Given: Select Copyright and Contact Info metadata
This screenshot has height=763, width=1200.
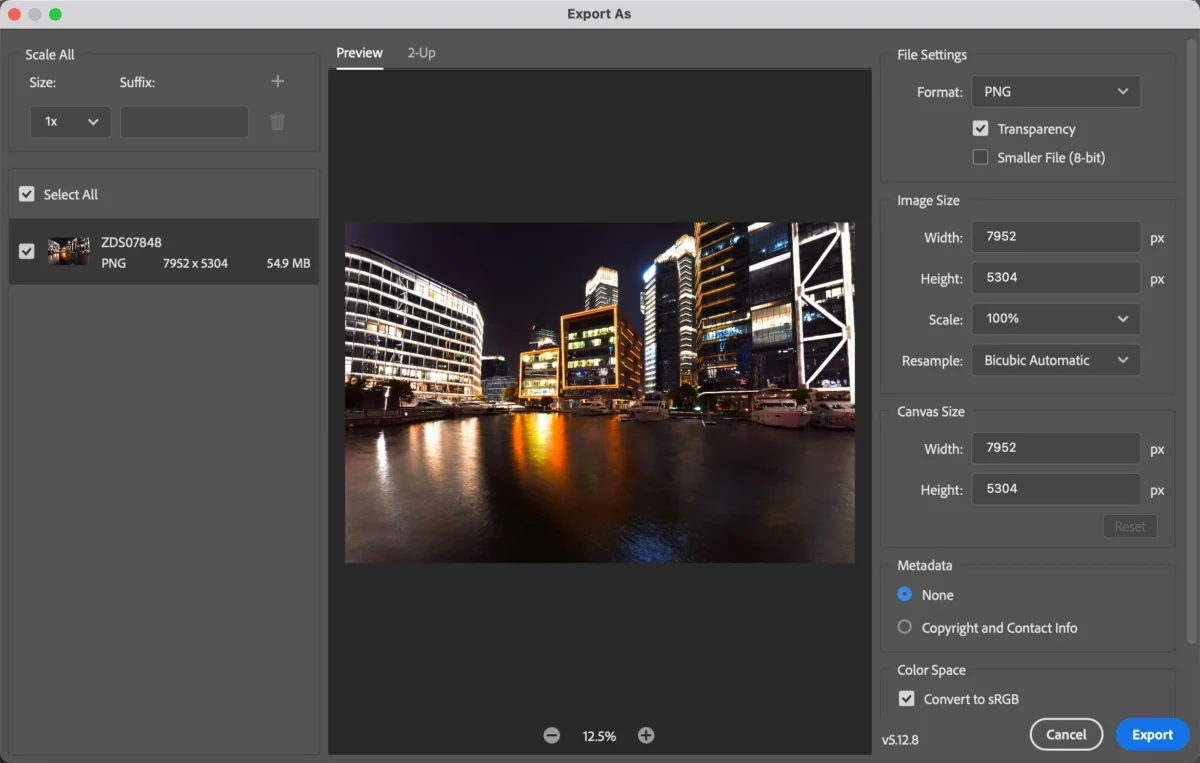Looking at the screenshot, I should [x=904, y=627].
